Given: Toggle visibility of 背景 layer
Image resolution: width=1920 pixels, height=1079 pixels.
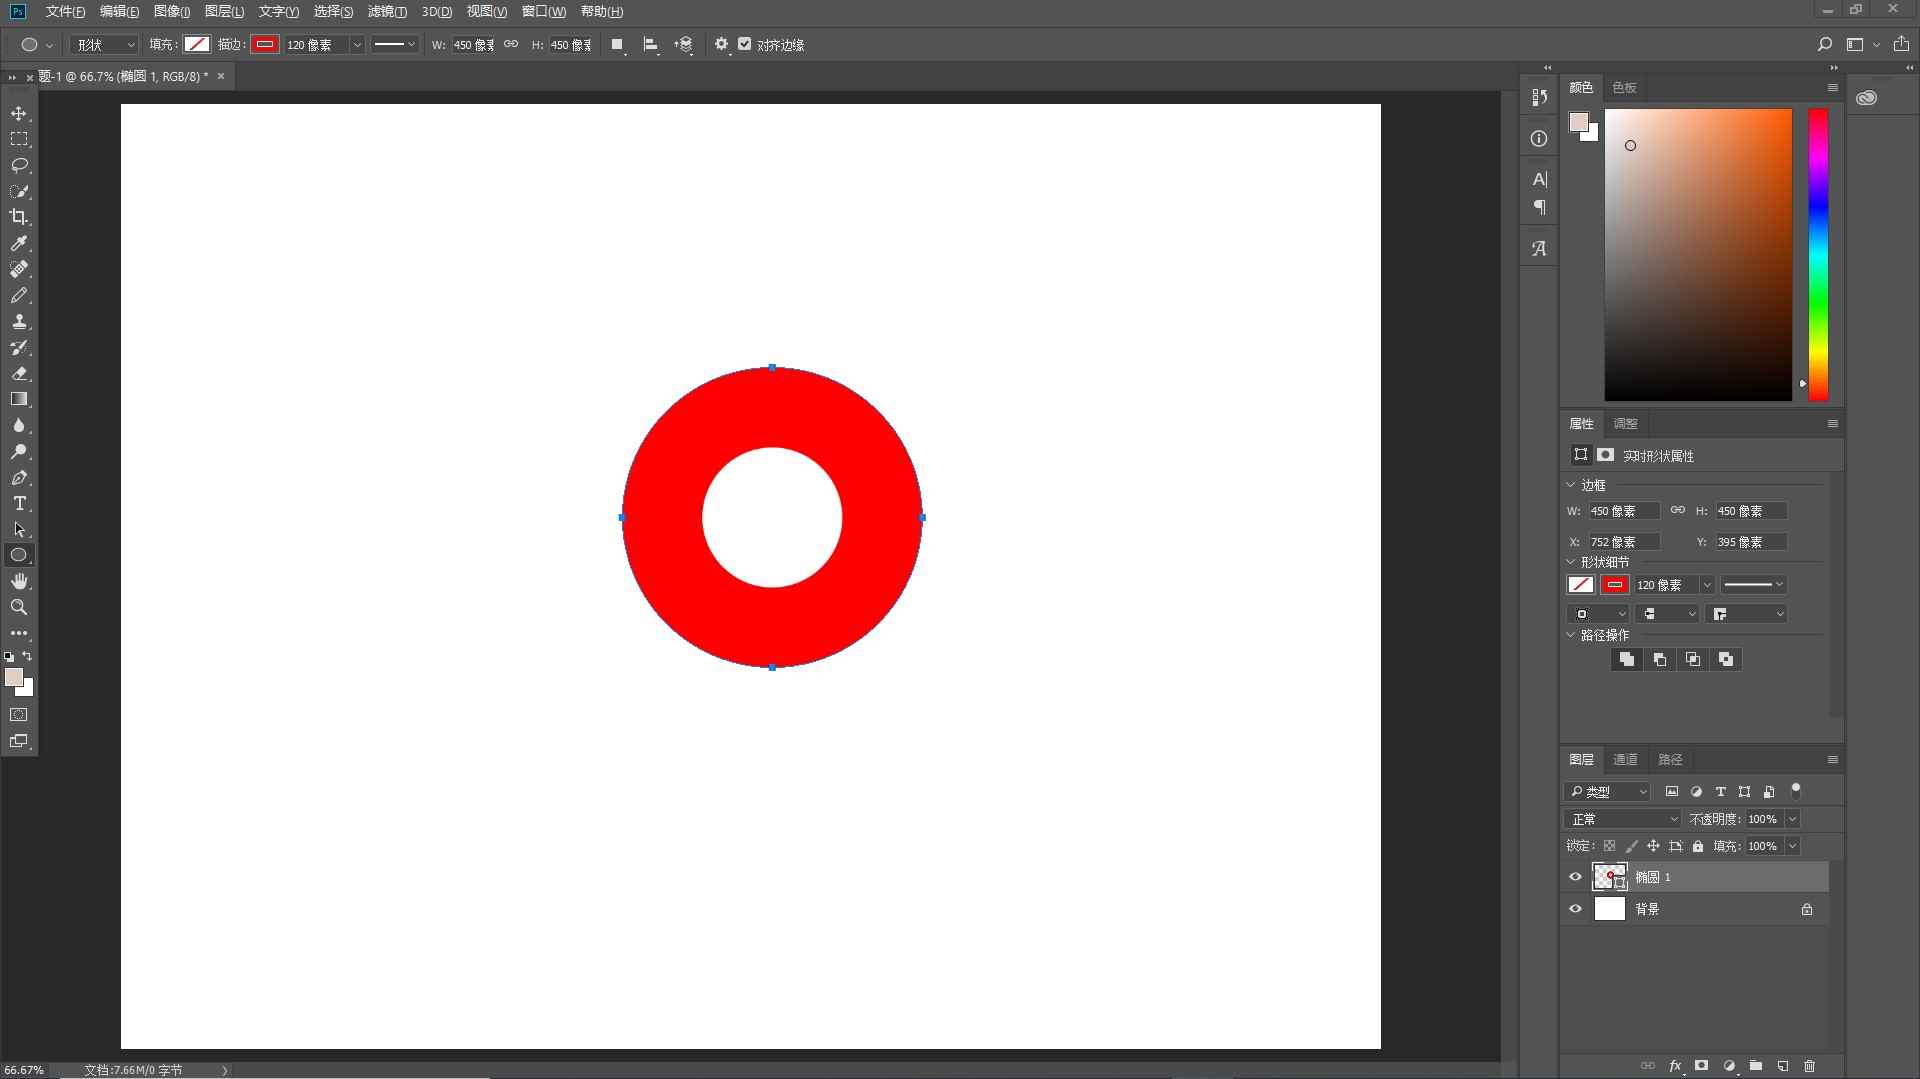Looking at the screenshot, I should click(1576, 909).
